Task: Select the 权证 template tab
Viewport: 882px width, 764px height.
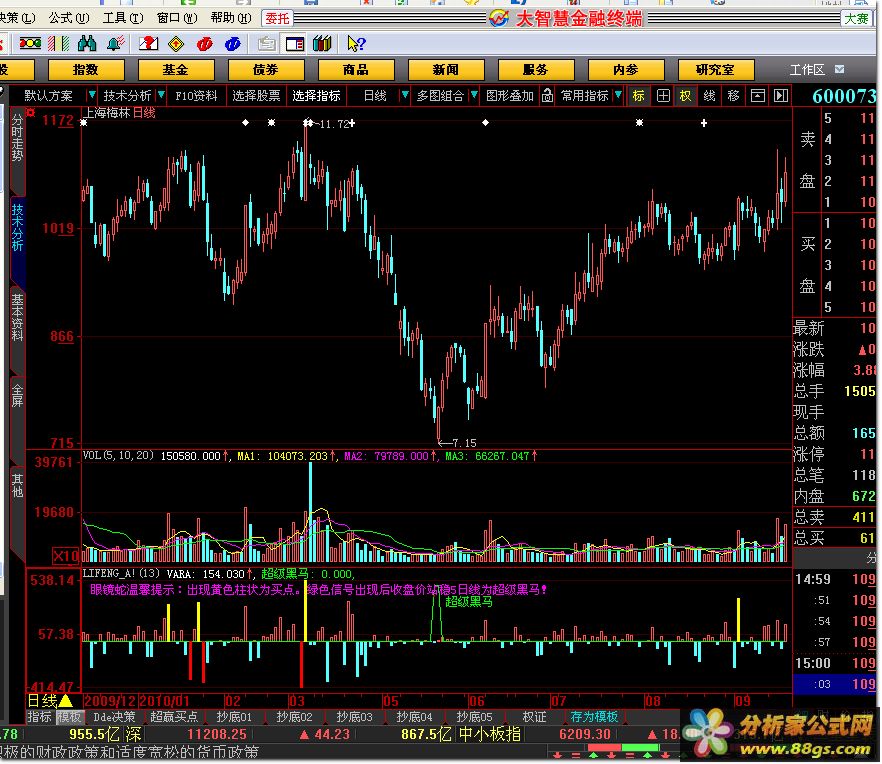Action: pyautogui.click(x=534, y=717)
